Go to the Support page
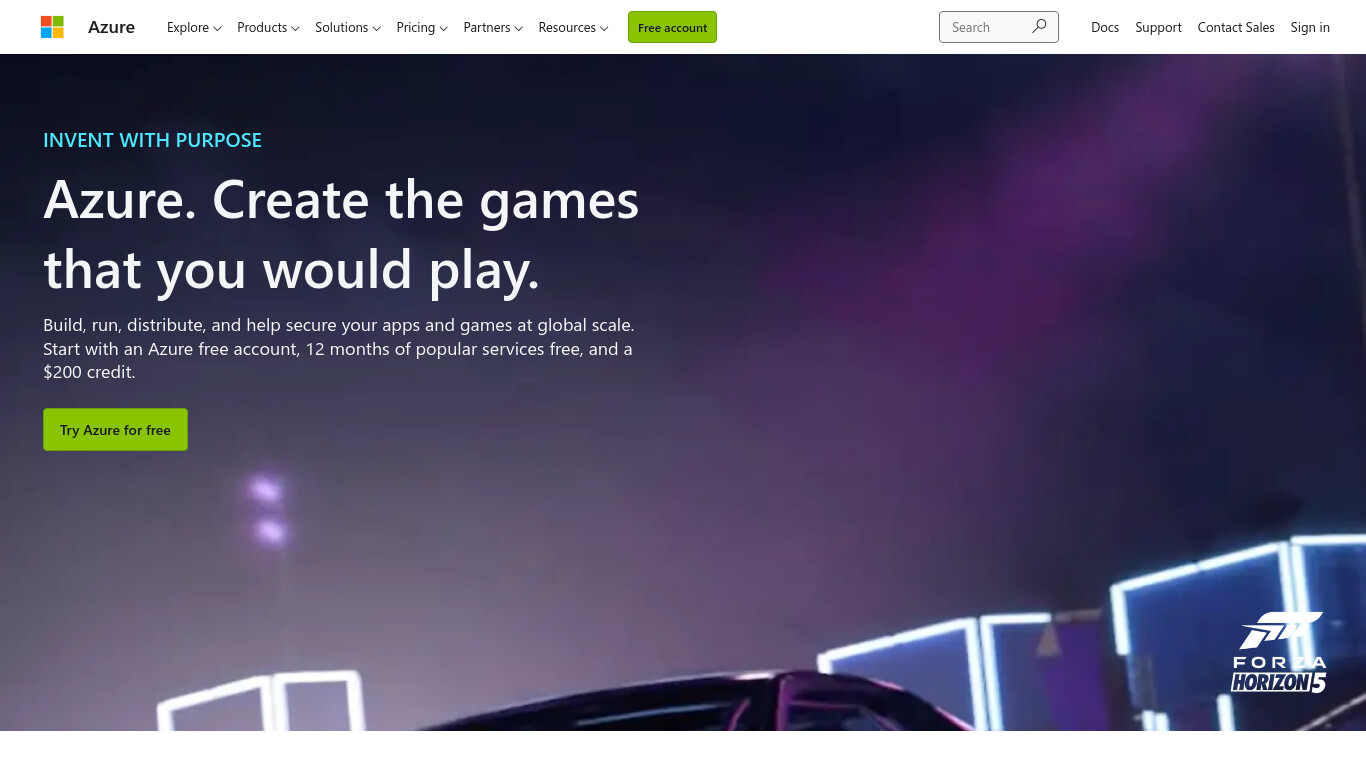 (1158, 27)
